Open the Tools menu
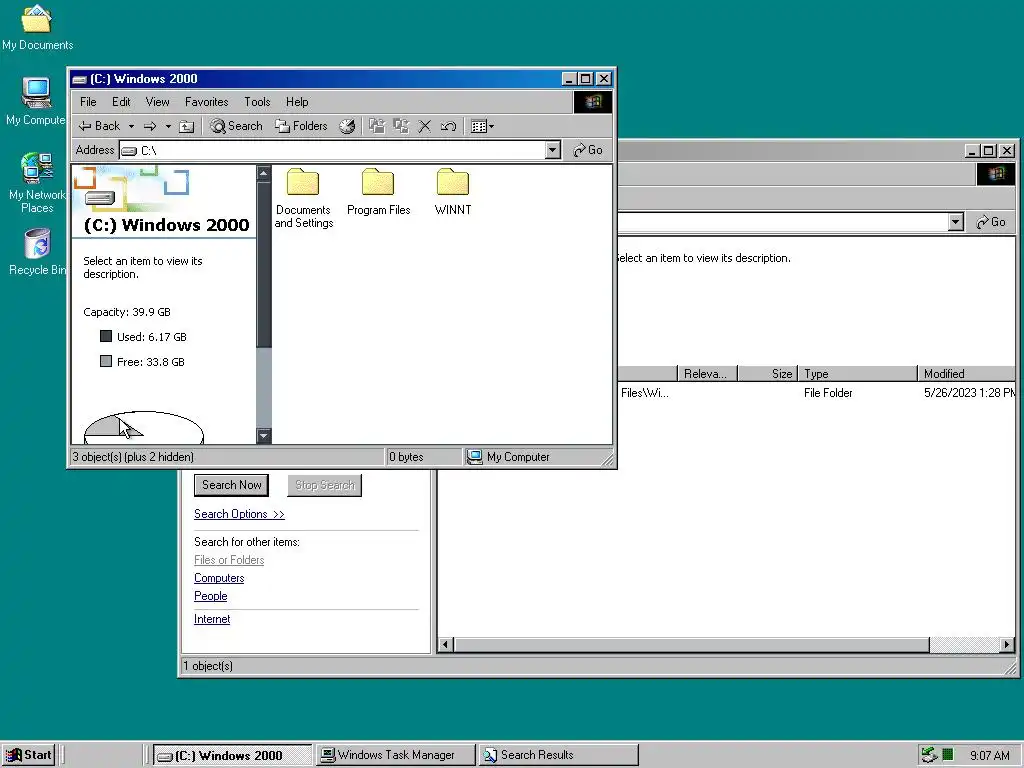This screenshot has width=1024, height=768. 257,102
